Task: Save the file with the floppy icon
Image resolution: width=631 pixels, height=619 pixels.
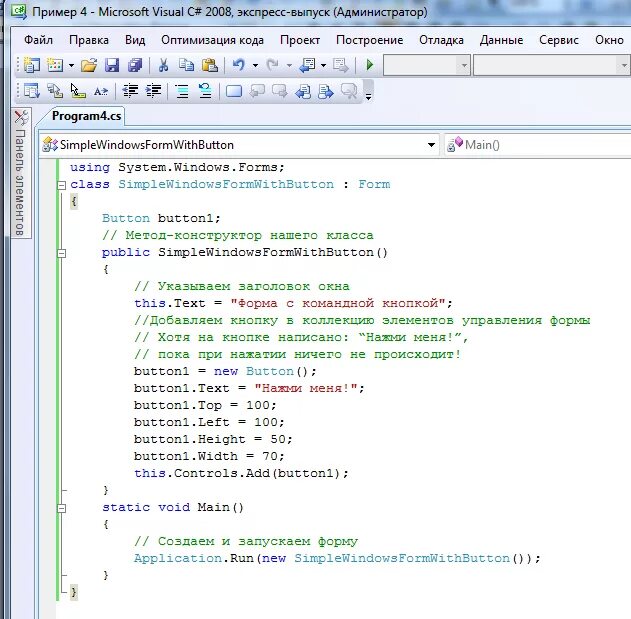Action: (112, 65)
